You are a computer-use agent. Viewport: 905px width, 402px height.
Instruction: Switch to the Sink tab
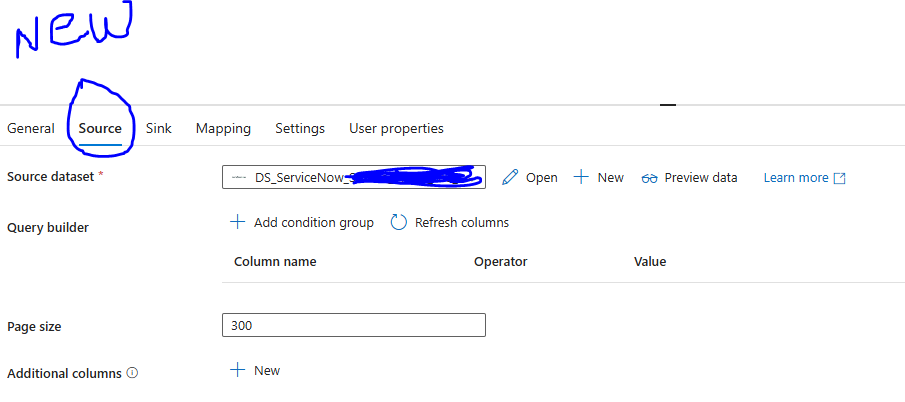pyautogui.click(x=159, y=128)
